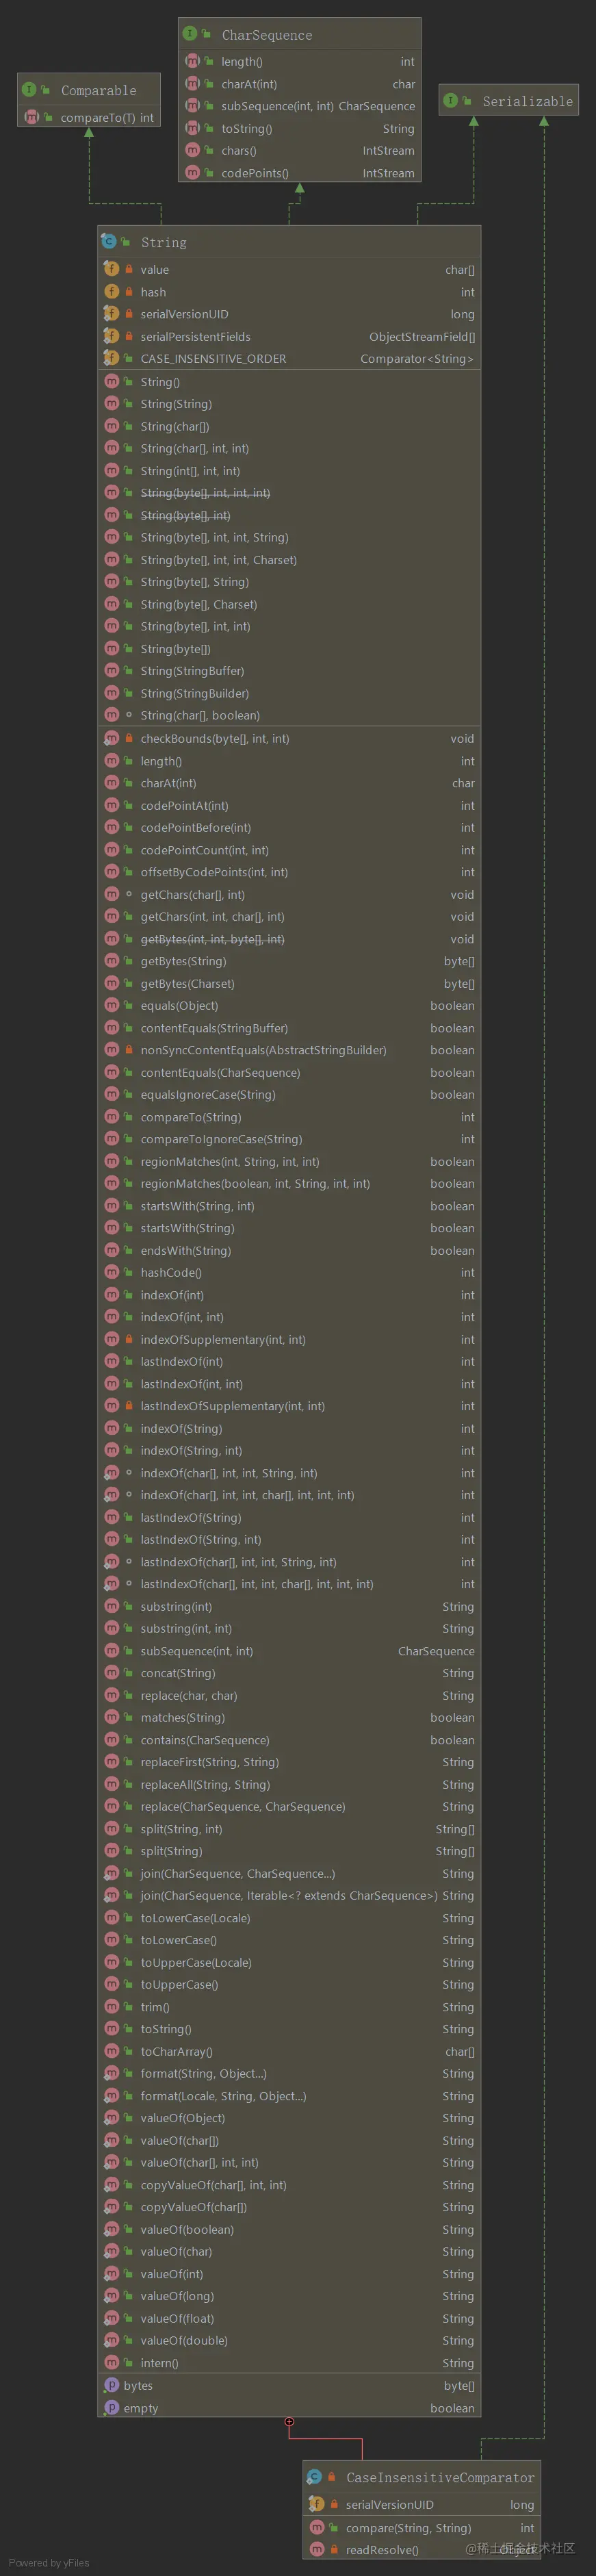Click the field icon beside CaseInsensitiveComparator serialVersionUID
596x2576 pixels.
(x=317, y=2504)
